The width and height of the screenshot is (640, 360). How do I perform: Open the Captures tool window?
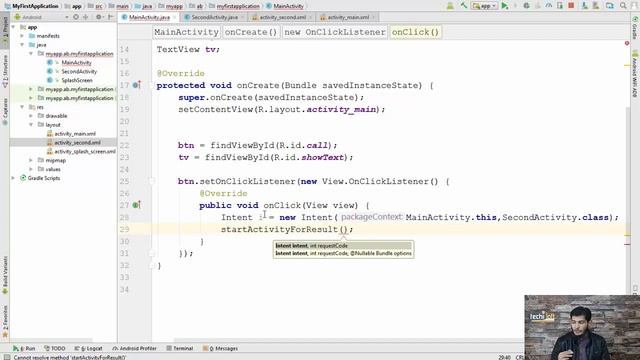[5, 112]
